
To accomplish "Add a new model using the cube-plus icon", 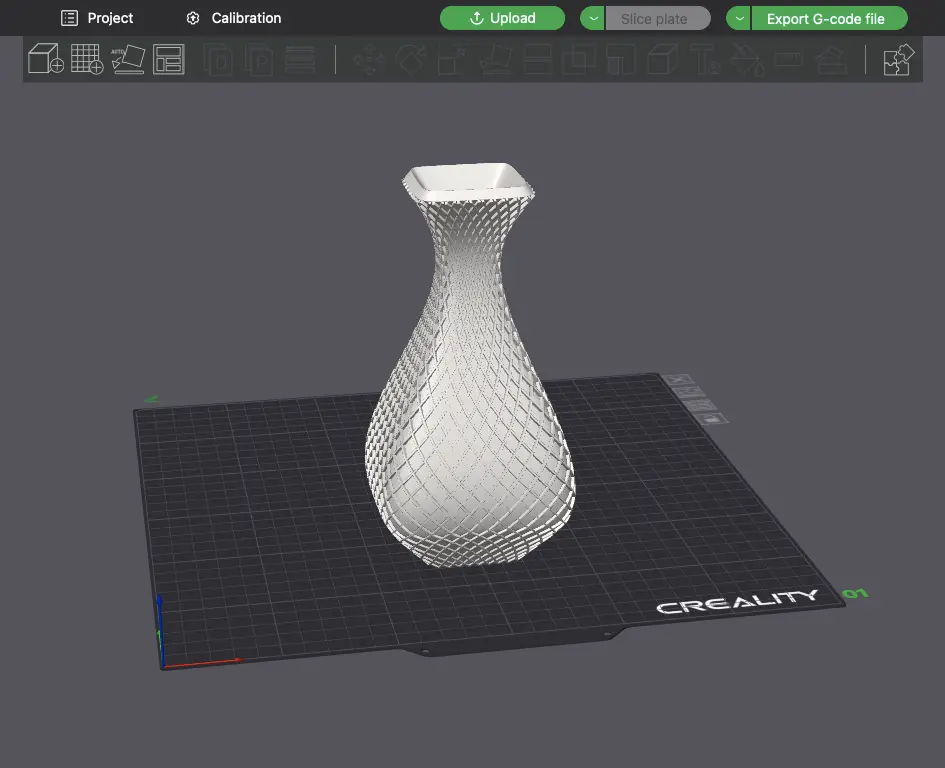I will [x=46, y=60].
